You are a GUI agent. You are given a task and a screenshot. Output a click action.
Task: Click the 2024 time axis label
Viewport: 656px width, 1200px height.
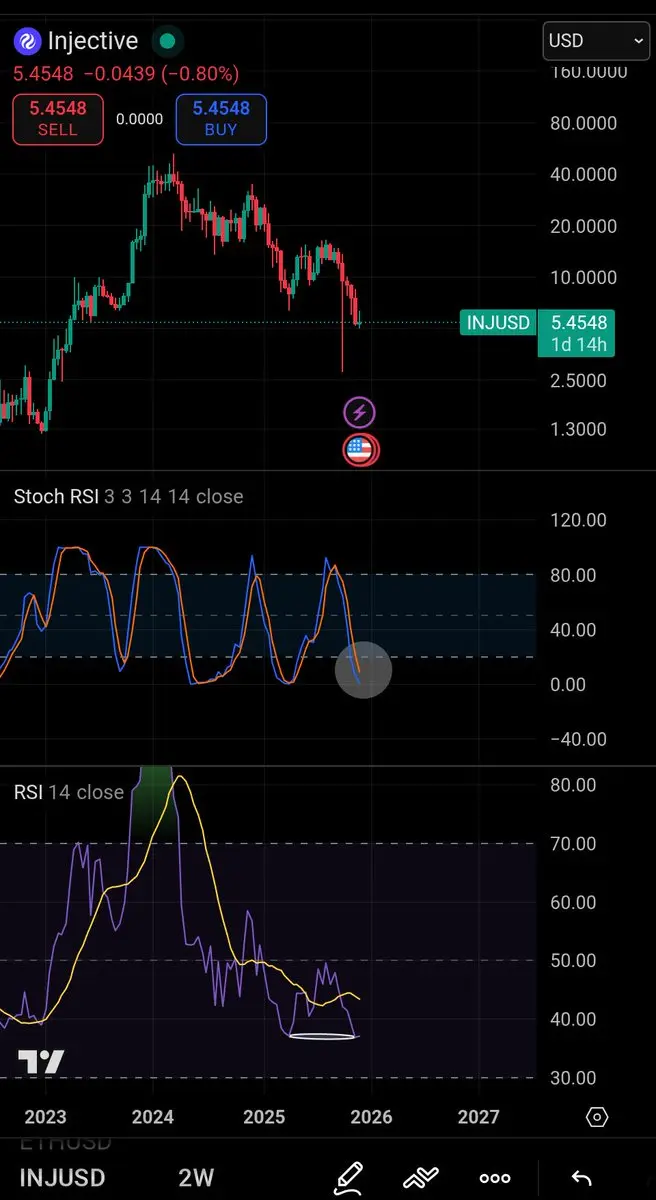pos(153,1117)
